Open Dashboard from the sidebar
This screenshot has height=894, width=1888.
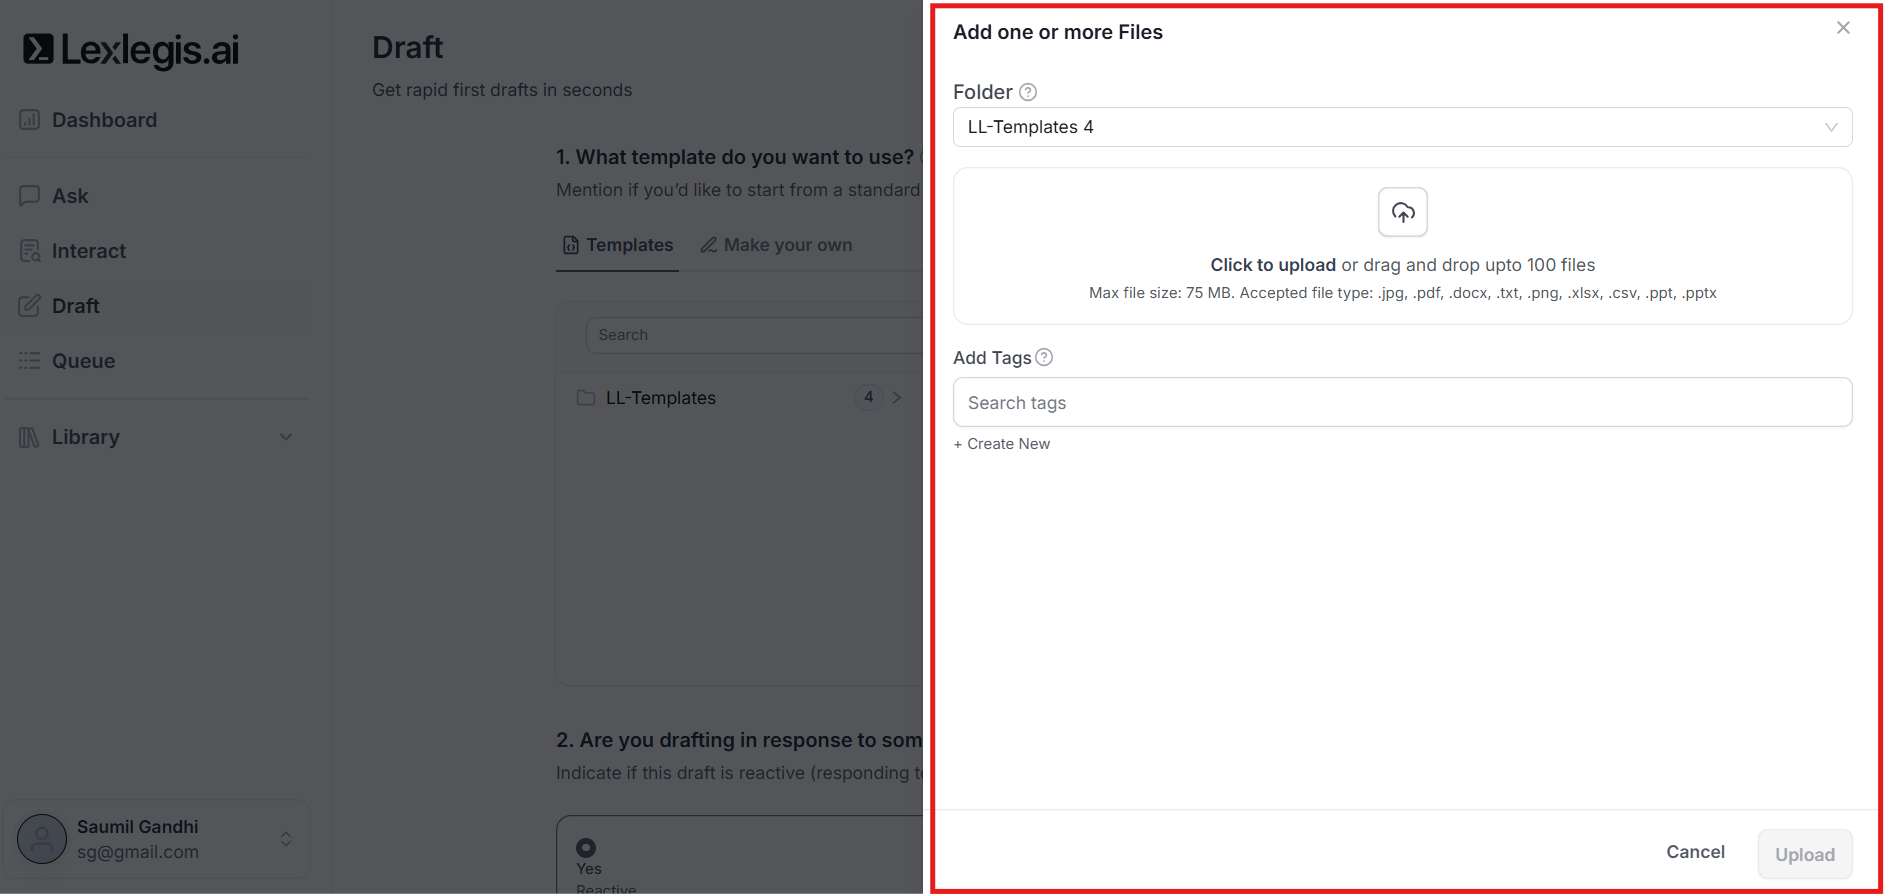(x=104, y=120)
